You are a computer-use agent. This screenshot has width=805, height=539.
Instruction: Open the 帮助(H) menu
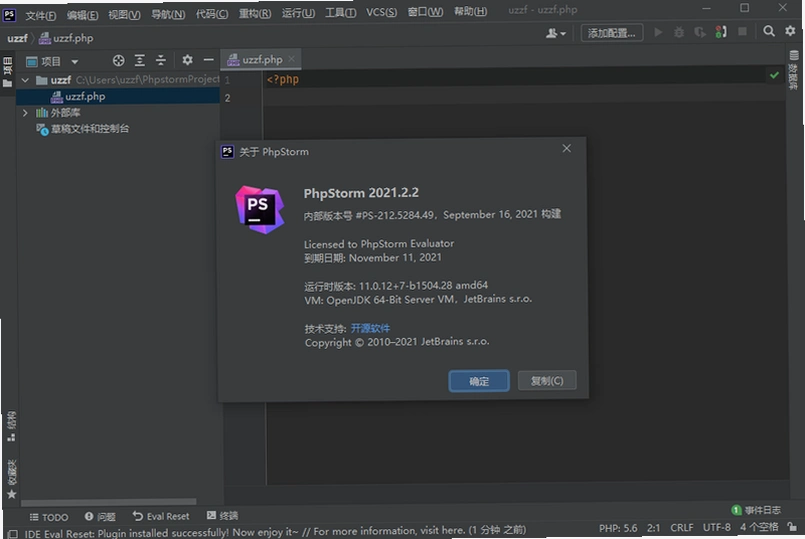(x=470, y=10)
